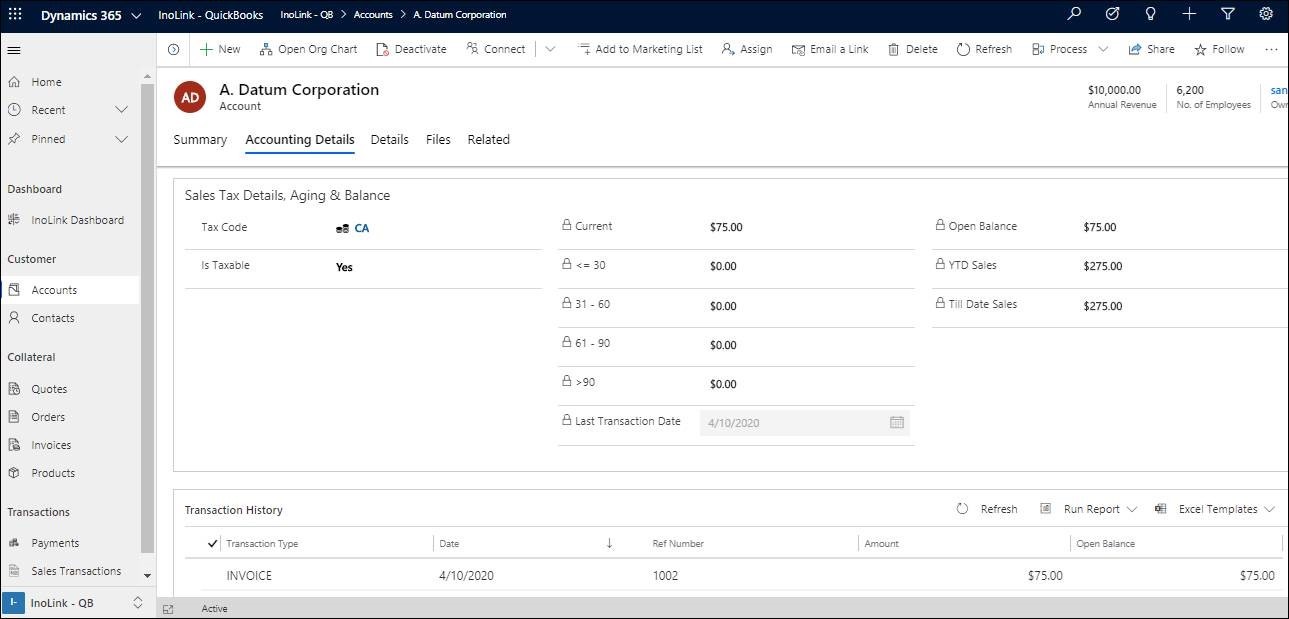Click the 1002 ref number cell
This screenshot has height=619, width=1289.
pyautogui.click(x=666, y=576)
